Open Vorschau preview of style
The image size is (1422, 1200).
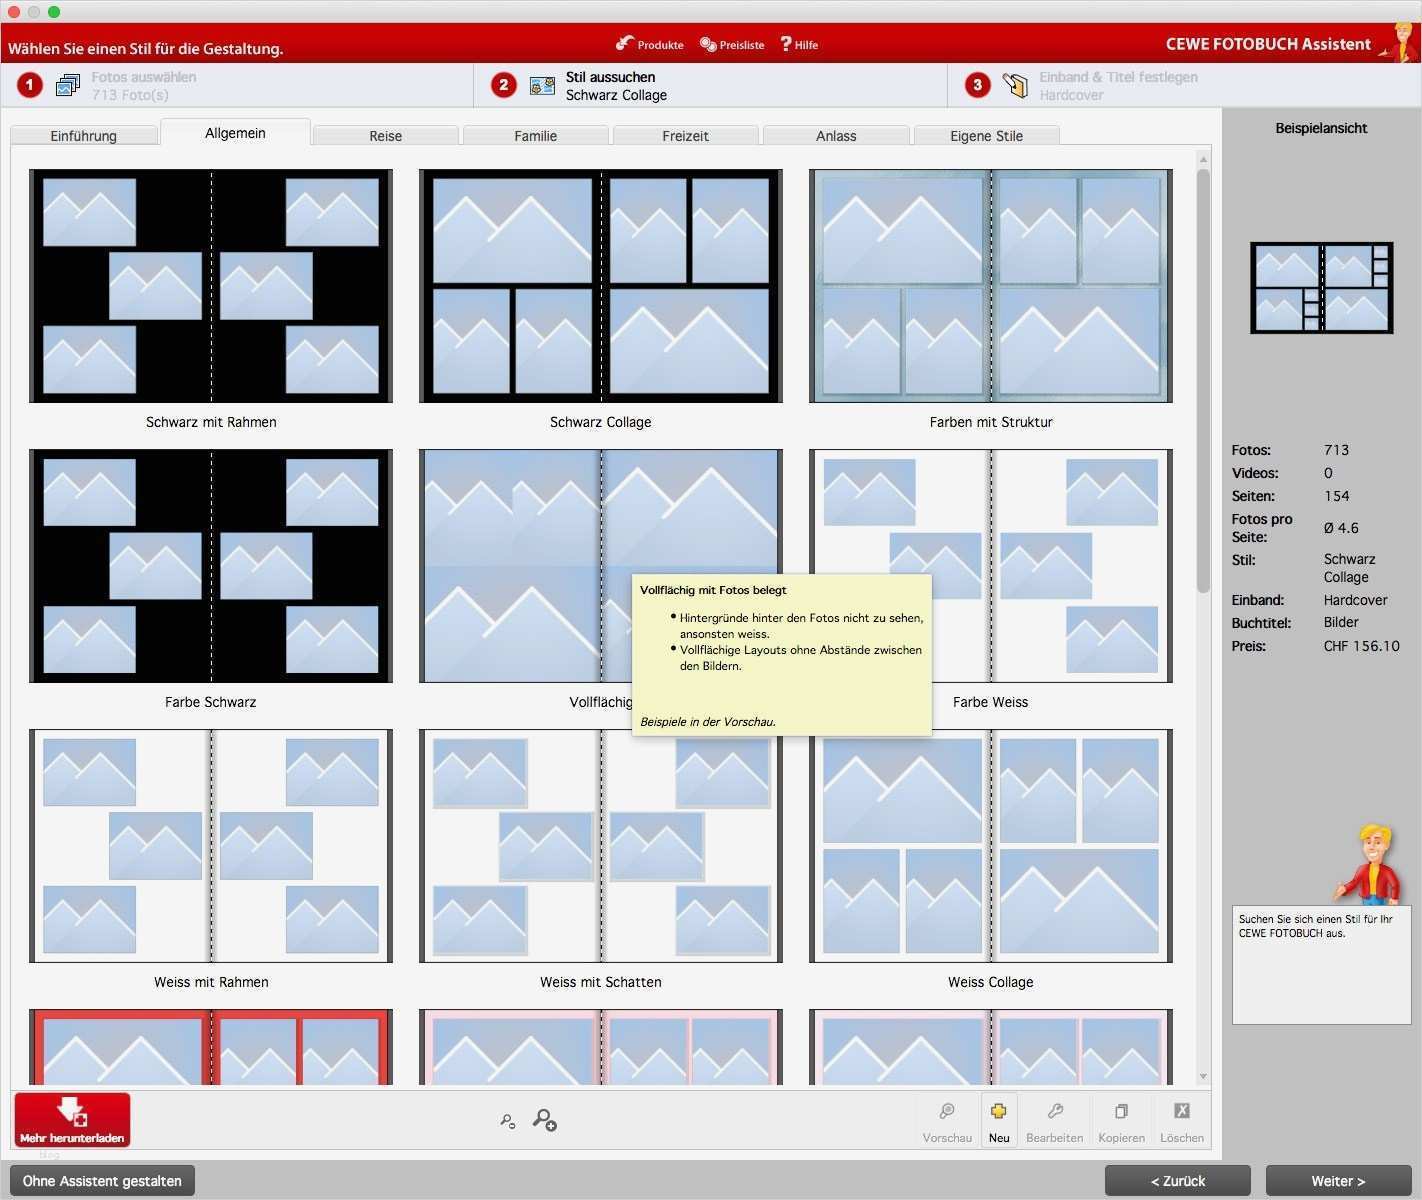[947, 1120]
